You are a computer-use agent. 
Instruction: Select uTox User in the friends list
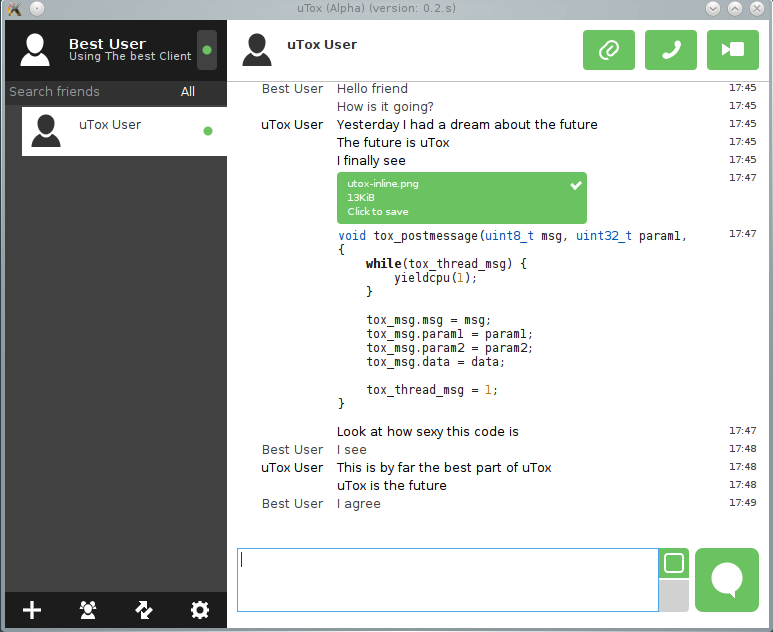tap(124, 131)
